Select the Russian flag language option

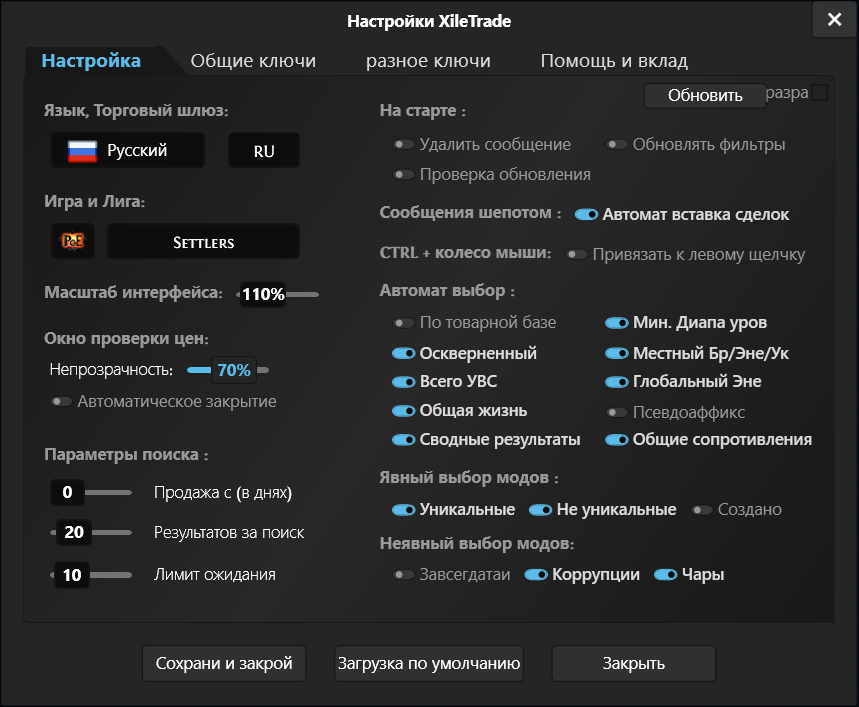(x=128, y=150)
